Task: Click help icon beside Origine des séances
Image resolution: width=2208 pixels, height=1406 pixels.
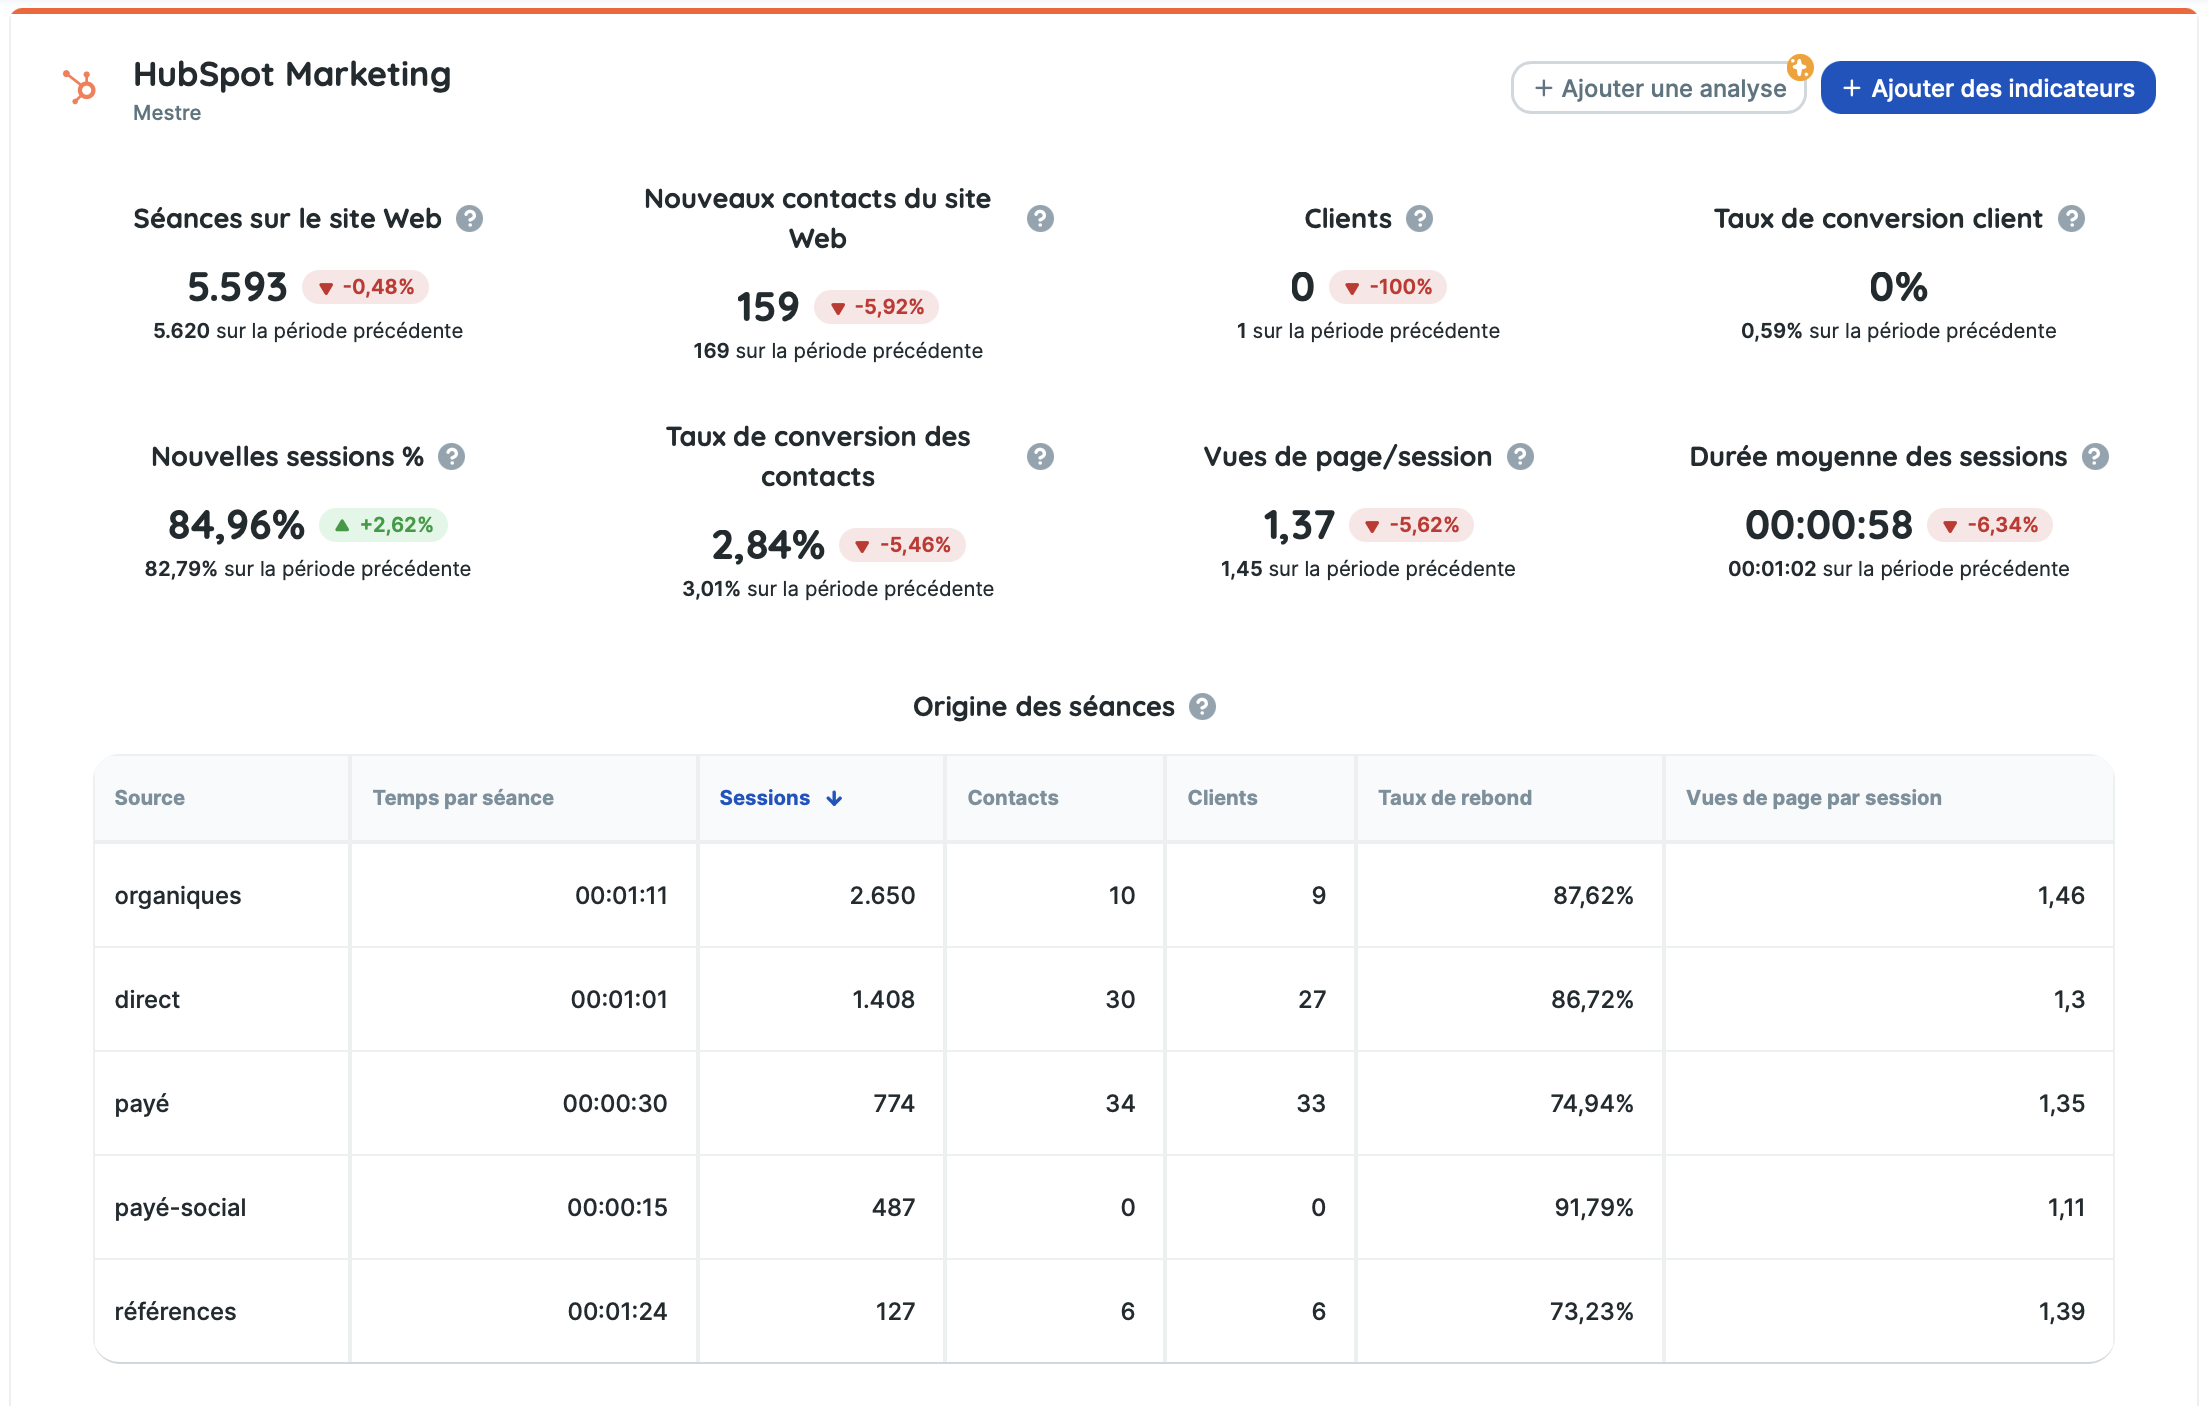Action: tap(1202, 707)
